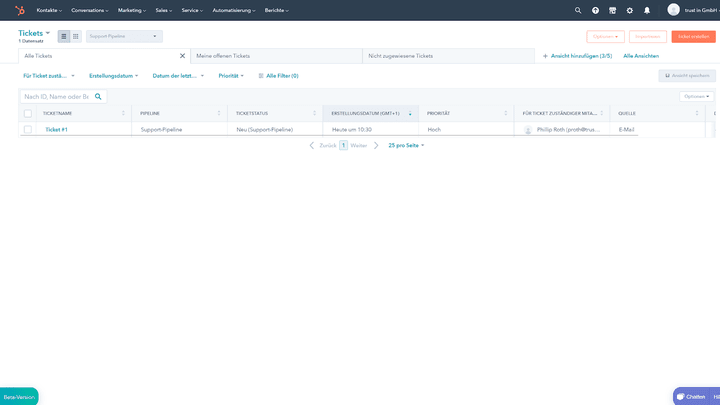Viewport: 720px width, 405px height.
Task: Open the Berichte menu
Action: pyautogui.click(x=276, y=10)
